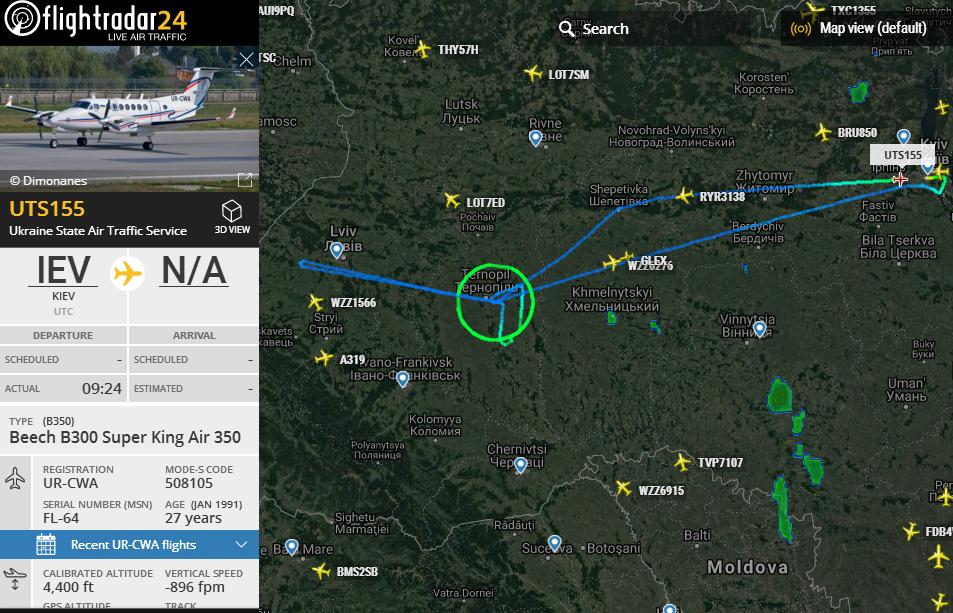Open aircraft photo external link icon
Viewport: 953px width, 613px height.
tap(245, 179)
